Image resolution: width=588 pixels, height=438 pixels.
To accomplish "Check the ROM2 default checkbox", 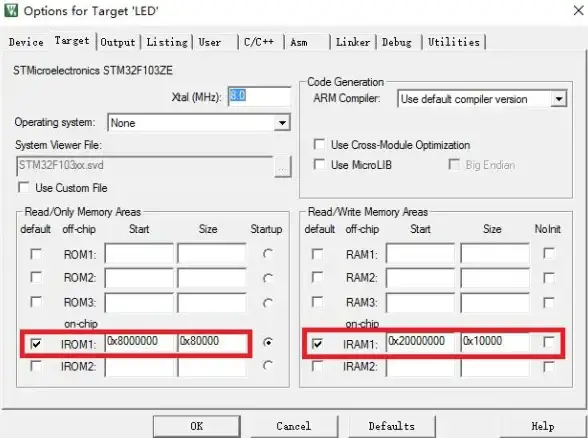I will tap(36, 278).
